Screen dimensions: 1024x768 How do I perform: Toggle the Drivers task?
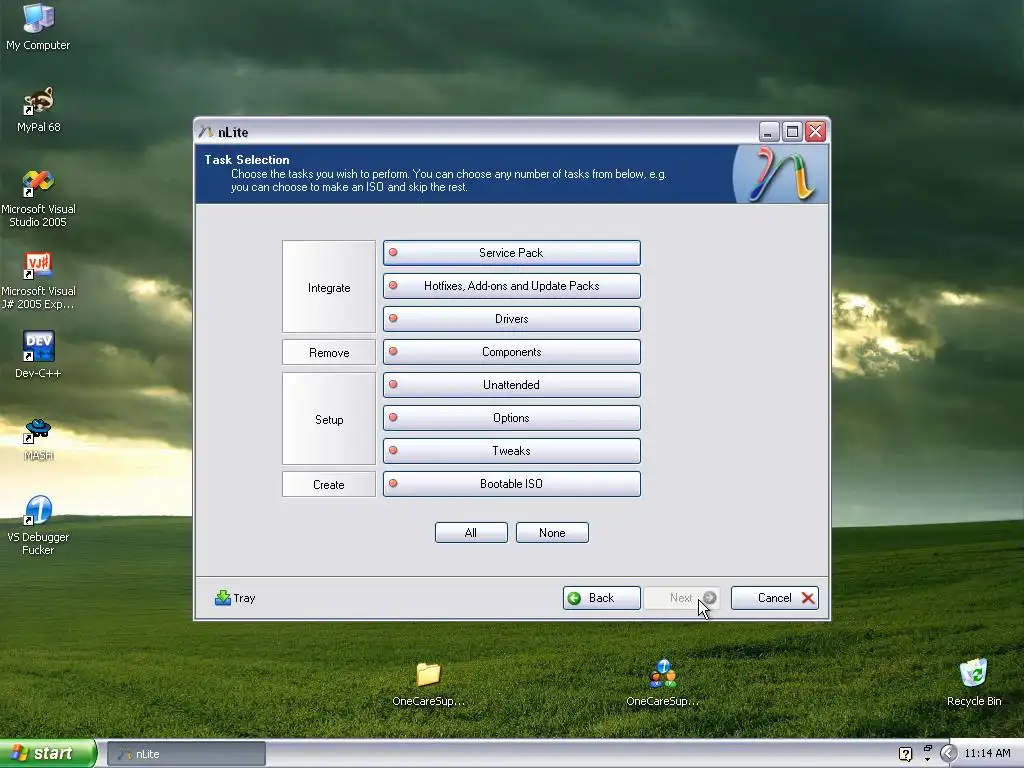click(x=511, y=319)
